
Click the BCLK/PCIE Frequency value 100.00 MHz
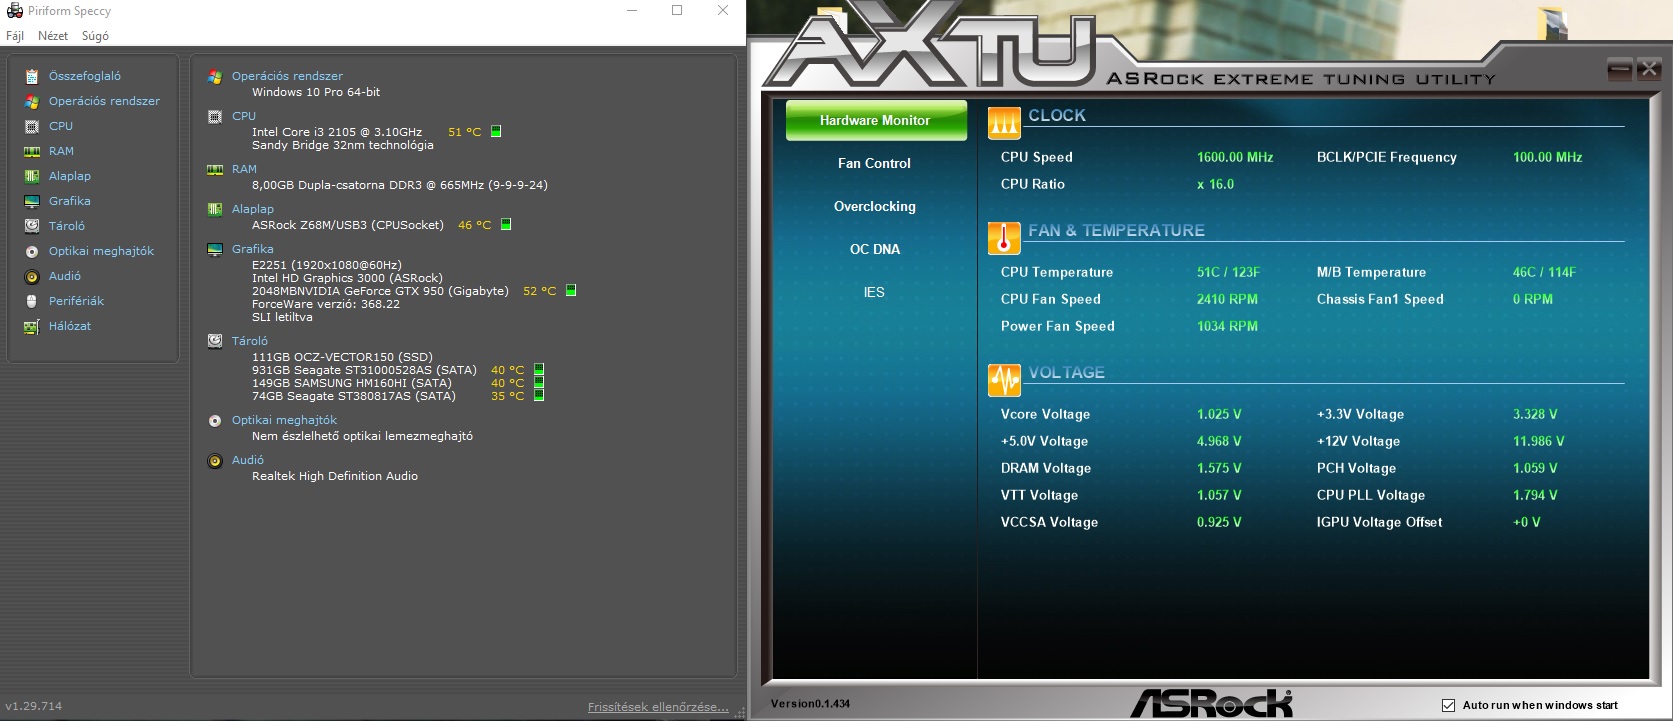coord(1547,157)
